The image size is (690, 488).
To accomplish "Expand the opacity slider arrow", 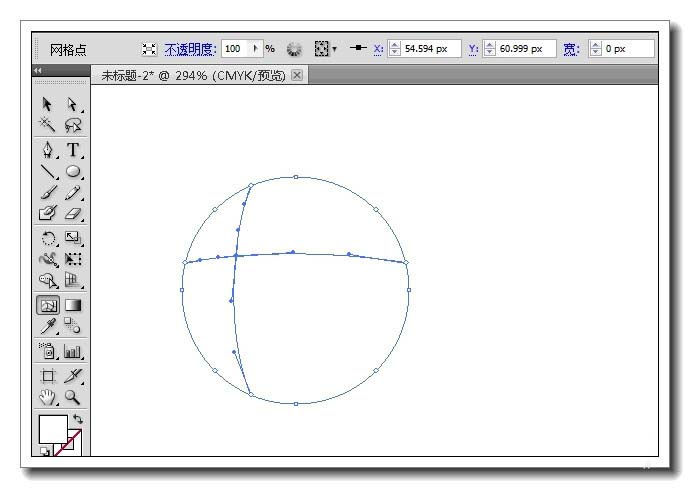I will [256, 49].
